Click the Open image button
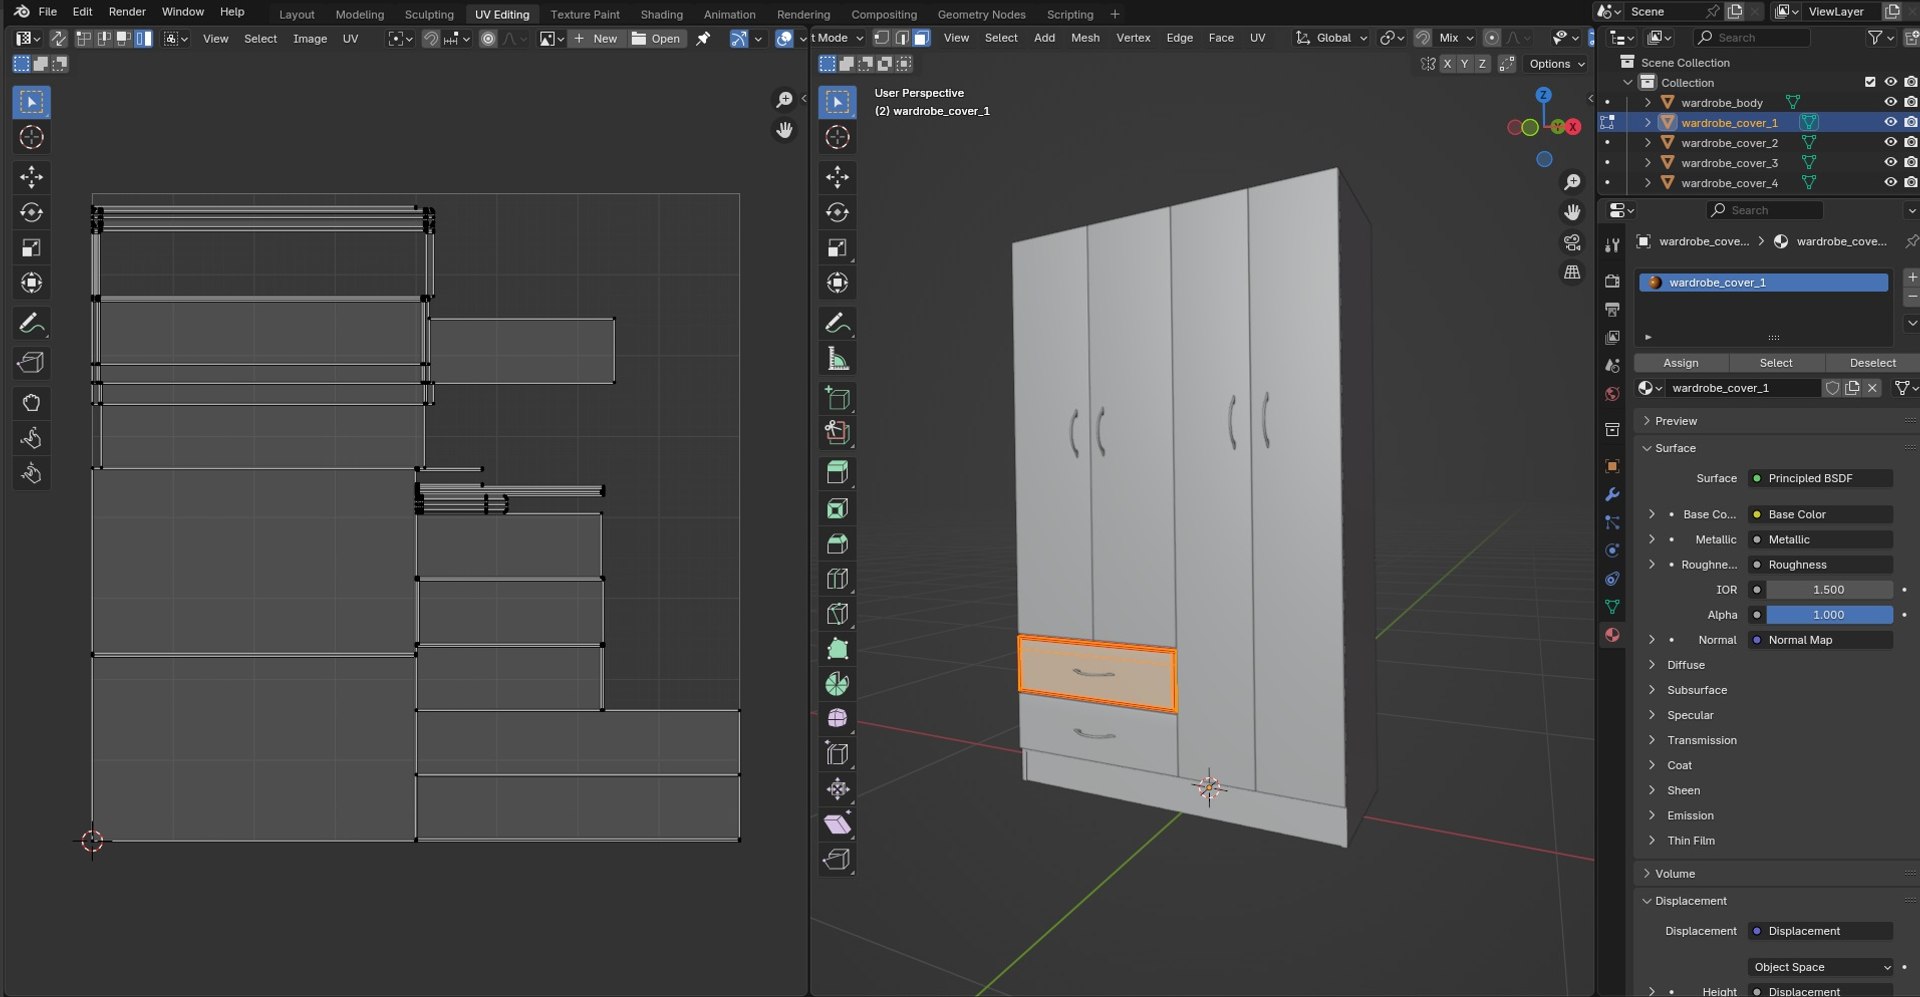The height and width of the screenshot is (997, 1920). [x=656, y=38]
